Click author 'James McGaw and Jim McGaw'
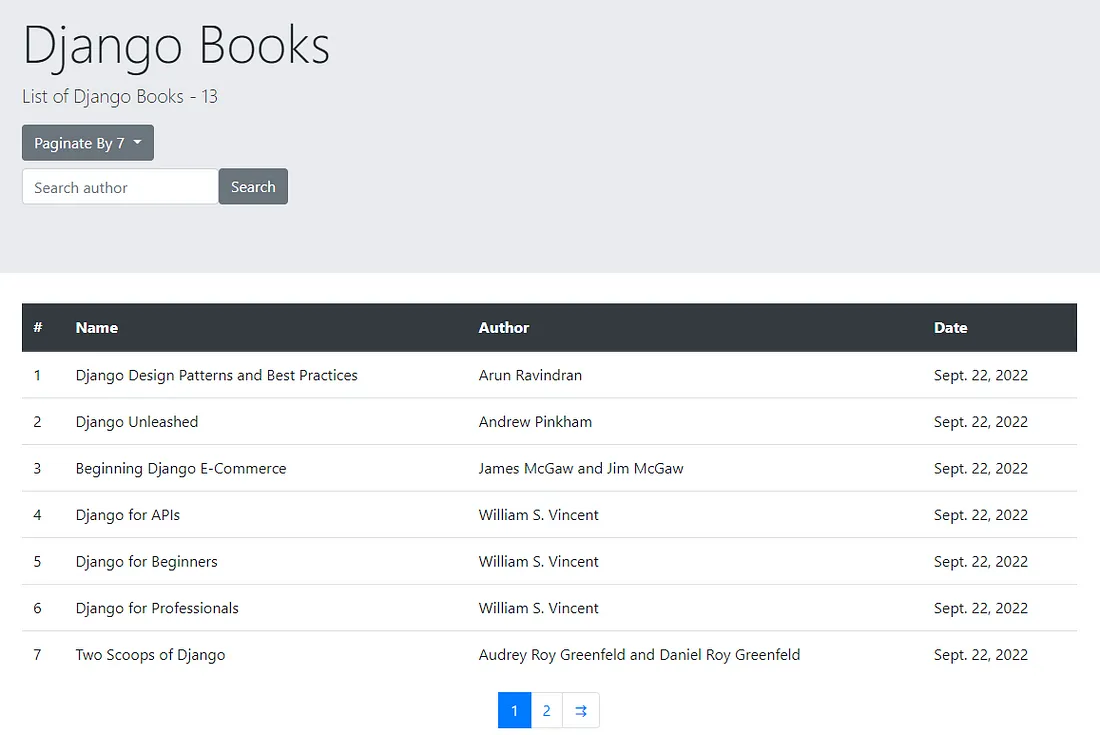The width and height of the screenshot is (1100, 735). [581, 468]
